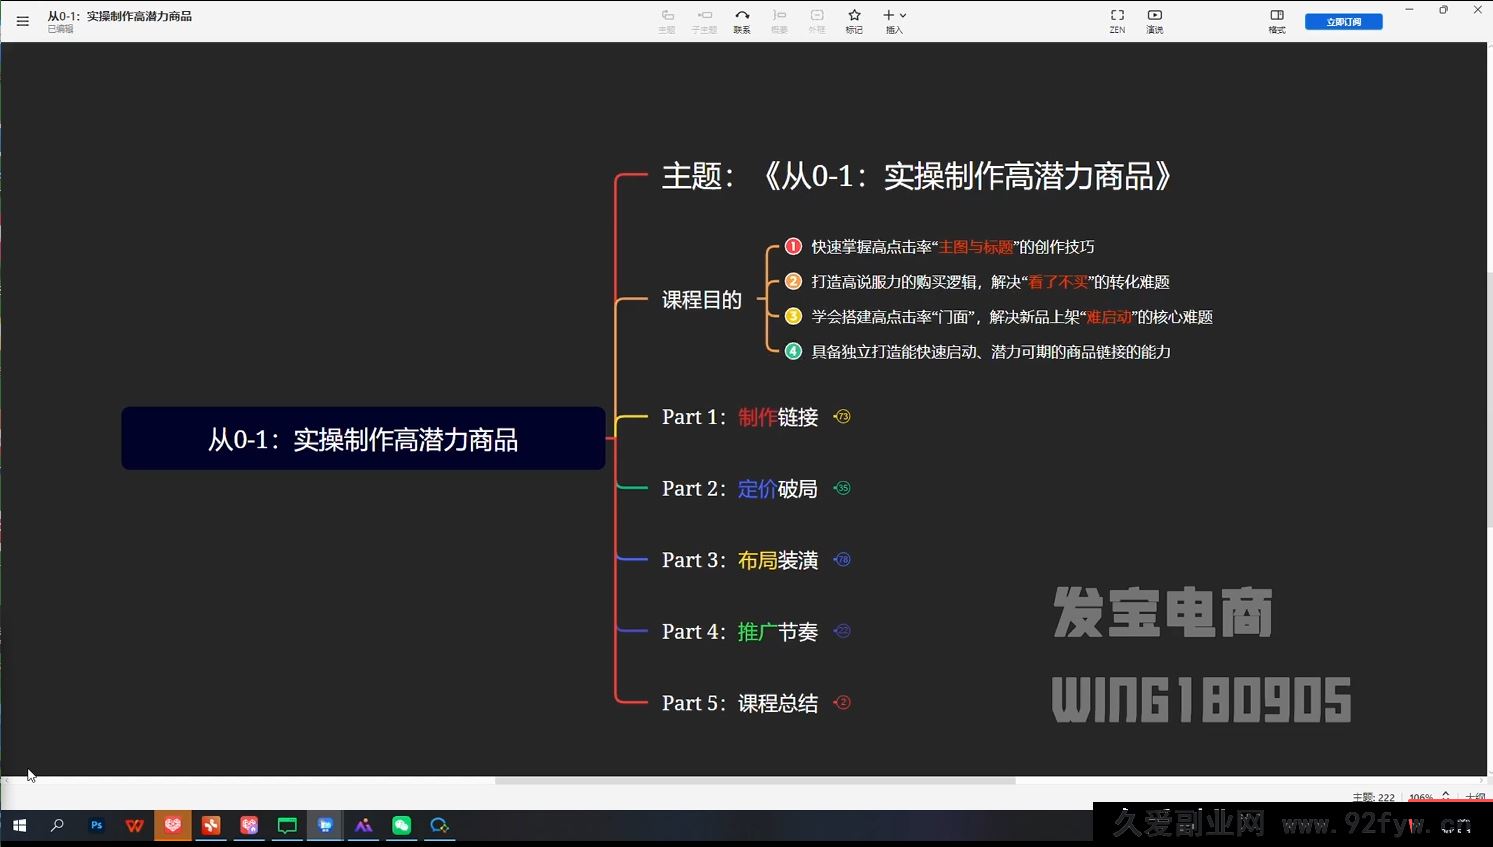Select the central topic 从0-1：实操制作高潜力商品
This screenshot has height=847, width=1493.
tap(363, 438)
